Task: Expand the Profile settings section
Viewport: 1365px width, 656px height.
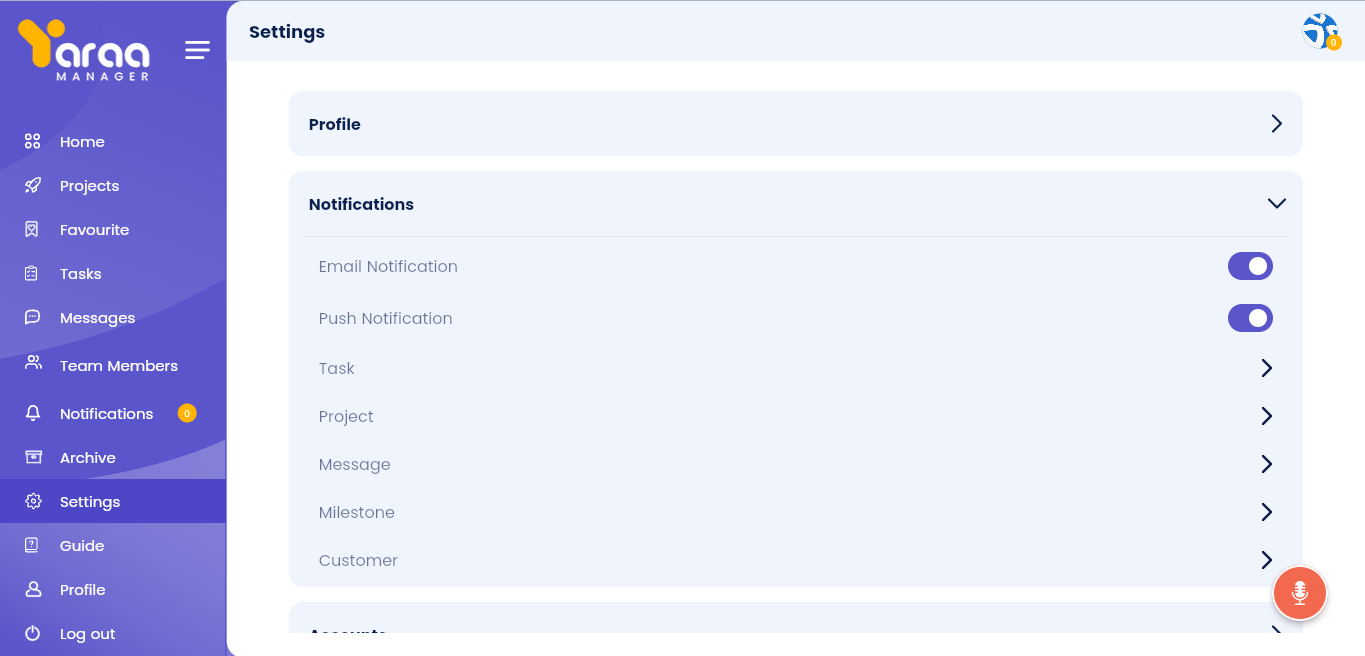Action: 1276,124
